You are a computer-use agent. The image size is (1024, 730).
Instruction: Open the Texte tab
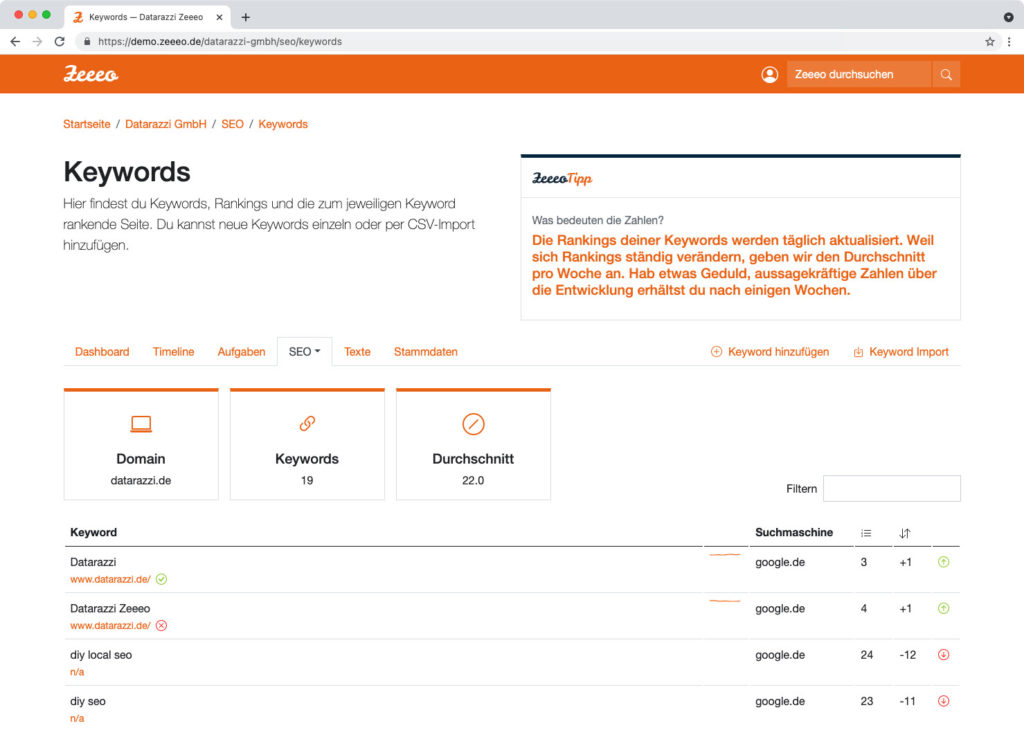357,351
